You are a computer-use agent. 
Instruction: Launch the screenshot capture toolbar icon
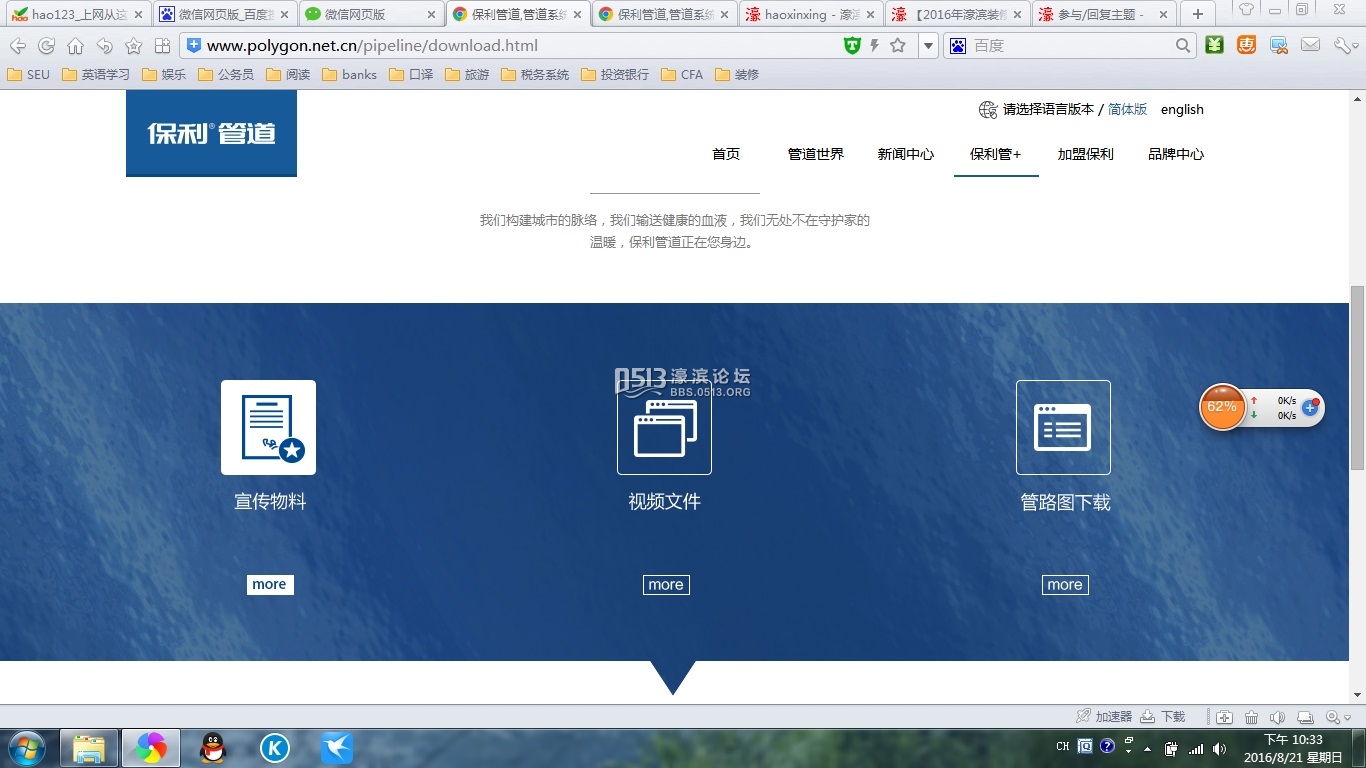1277,45
